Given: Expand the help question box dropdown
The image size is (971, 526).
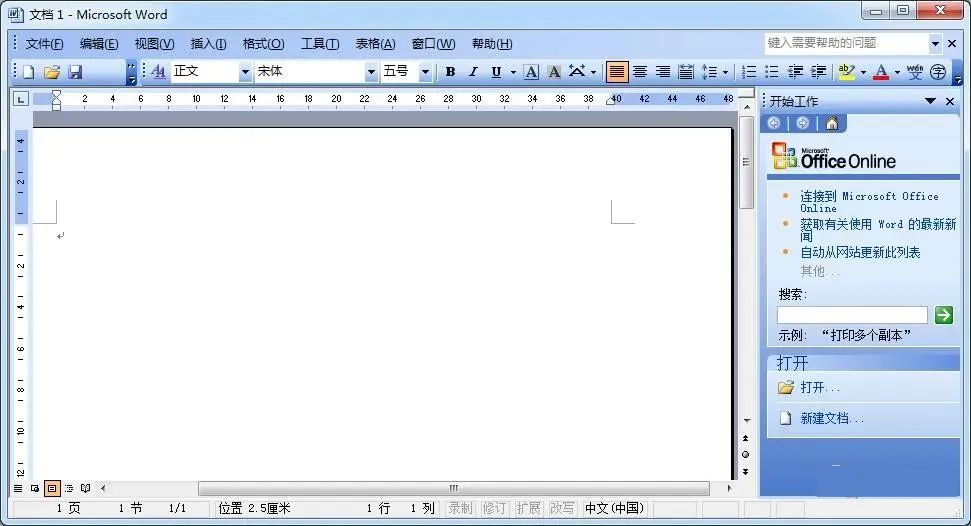Looking at the screenshot, I should tap(935, 44).
